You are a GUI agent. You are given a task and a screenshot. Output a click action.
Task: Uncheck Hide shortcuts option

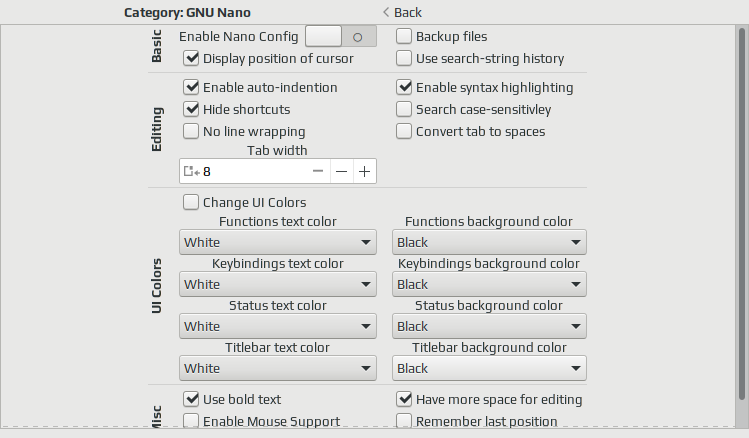click(191, 109)
